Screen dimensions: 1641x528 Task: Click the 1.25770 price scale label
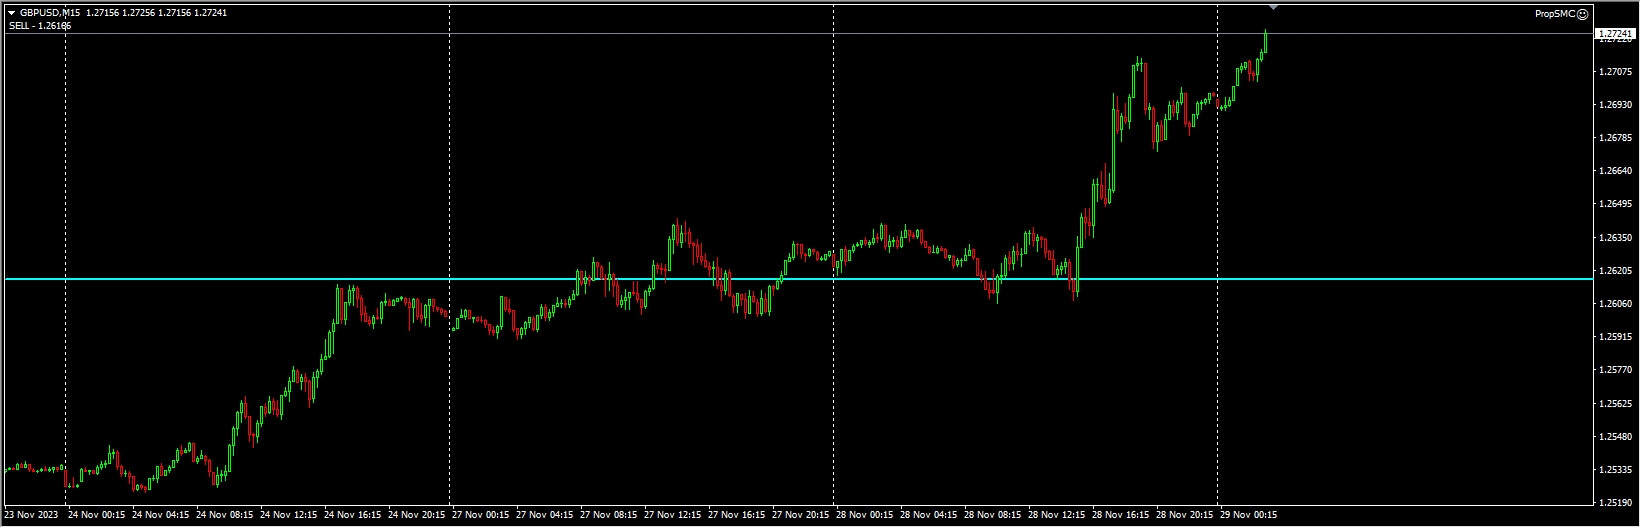(1615, 370)
